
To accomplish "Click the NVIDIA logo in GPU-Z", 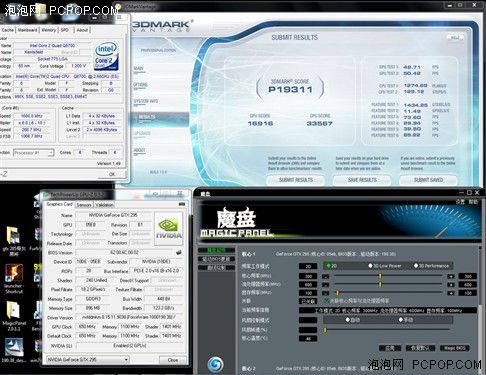I will point(169,229).
